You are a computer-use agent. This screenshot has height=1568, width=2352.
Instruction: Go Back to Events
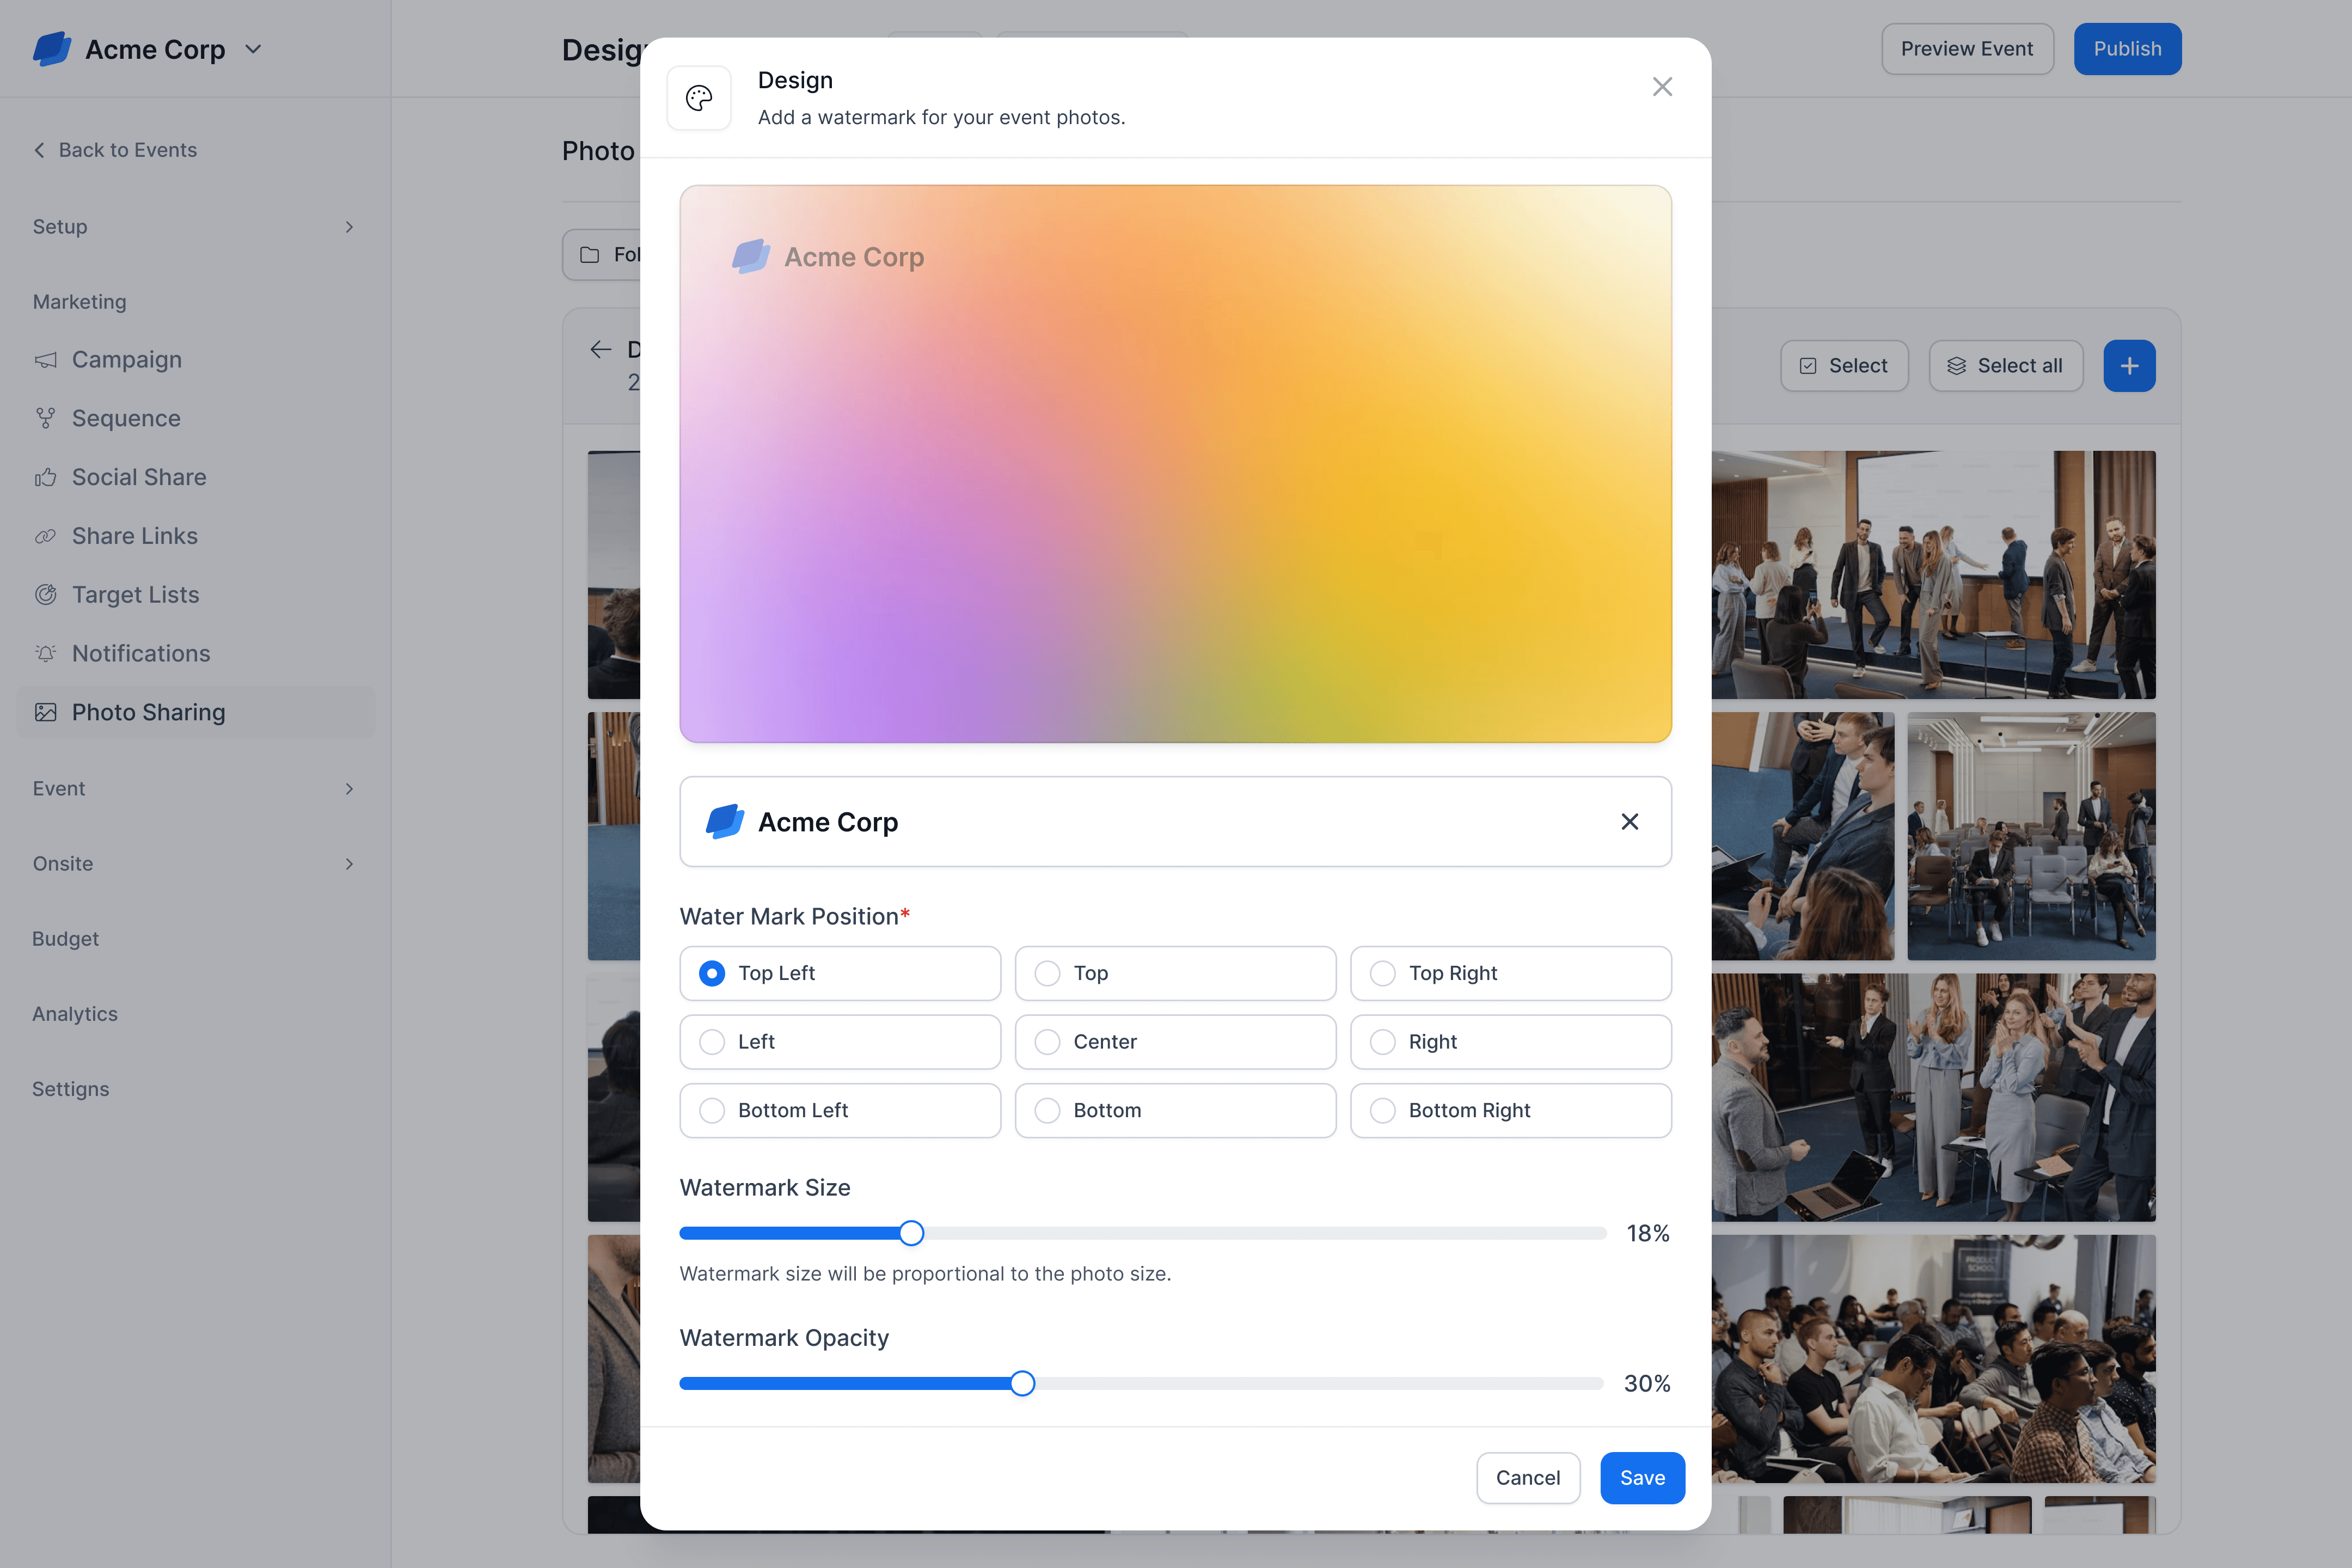(x=115, y=150)
